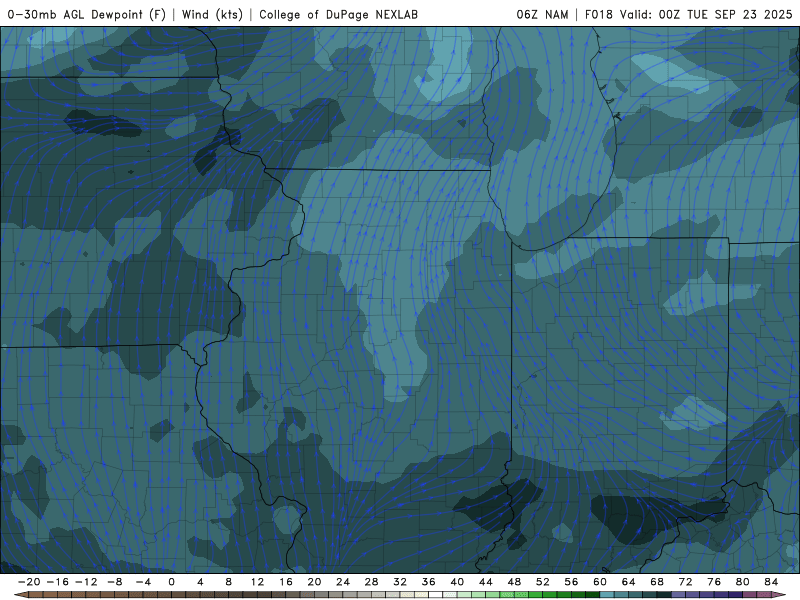Click the 'College of DuPage NEXLAB' text
800x600 pixels.
coord(338,14)
